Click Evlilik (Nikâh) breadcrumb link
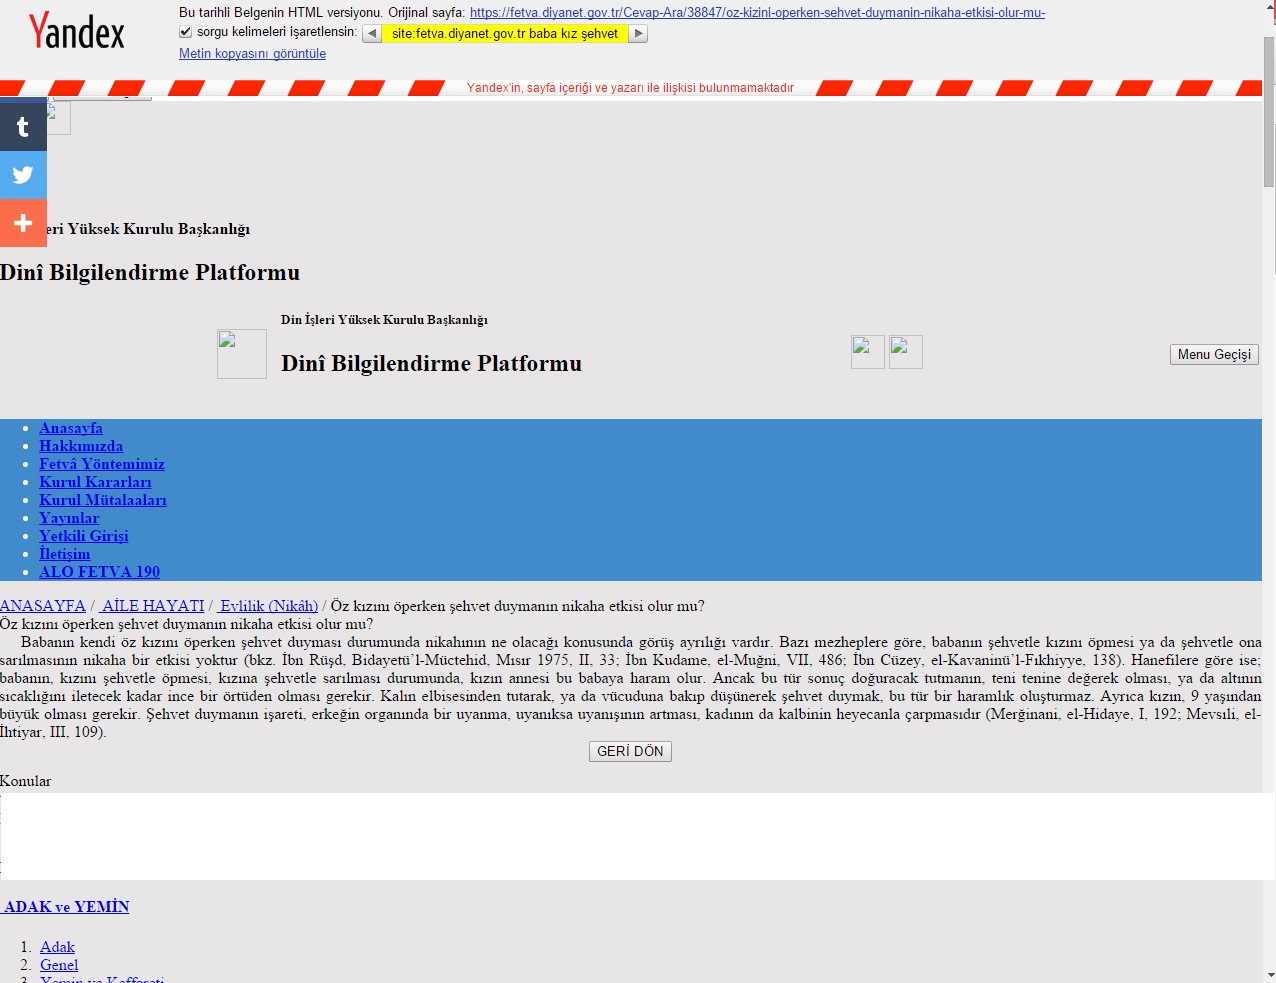1276x983 pixels. pos(267,606)
